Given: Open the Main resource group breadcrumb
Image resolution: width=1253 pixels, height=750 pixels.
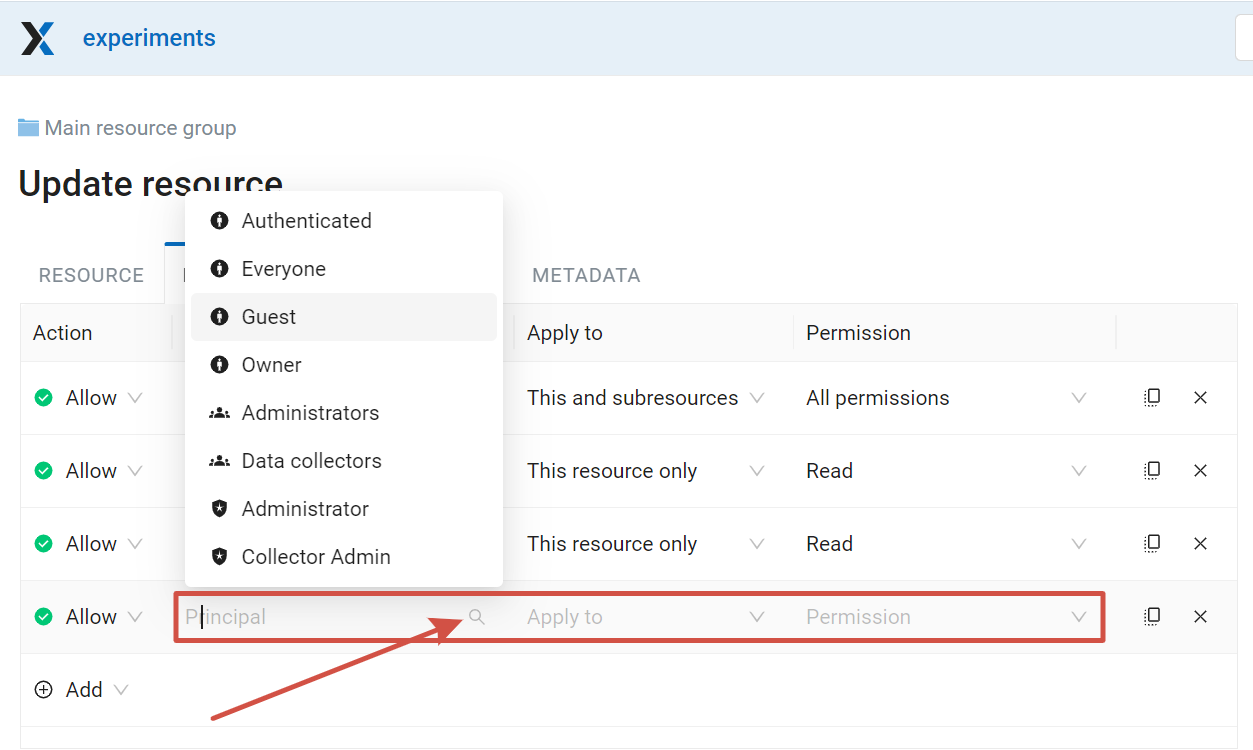Looking at the screenshot, I should point(140,128).
